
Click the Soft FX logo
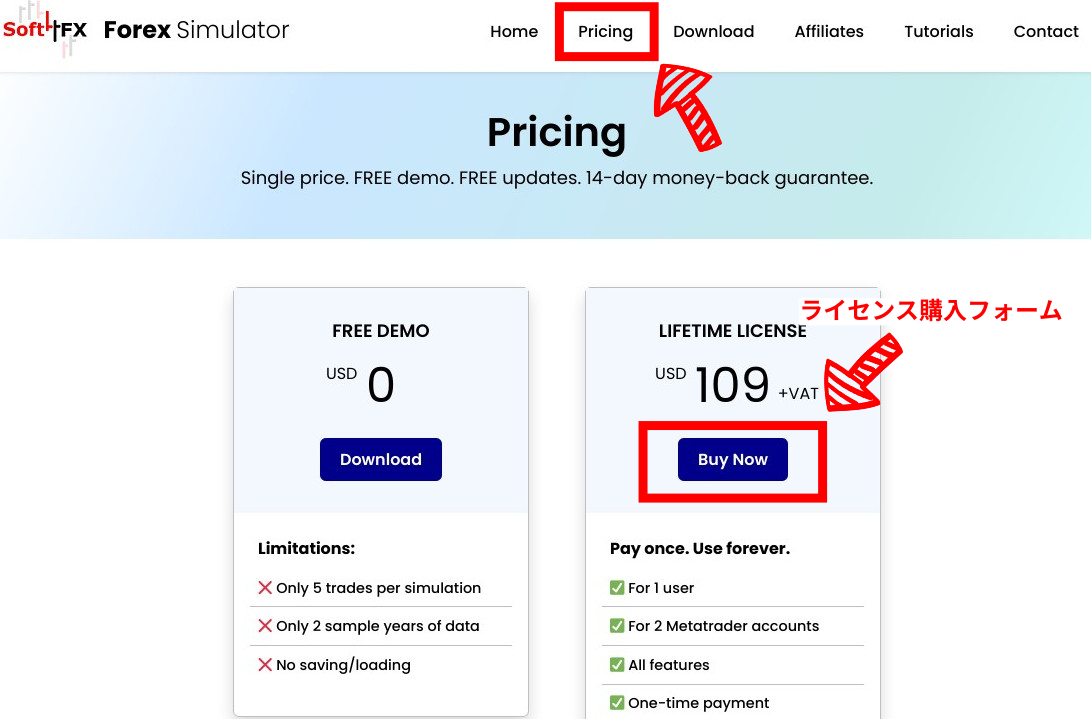click(45, 30)
